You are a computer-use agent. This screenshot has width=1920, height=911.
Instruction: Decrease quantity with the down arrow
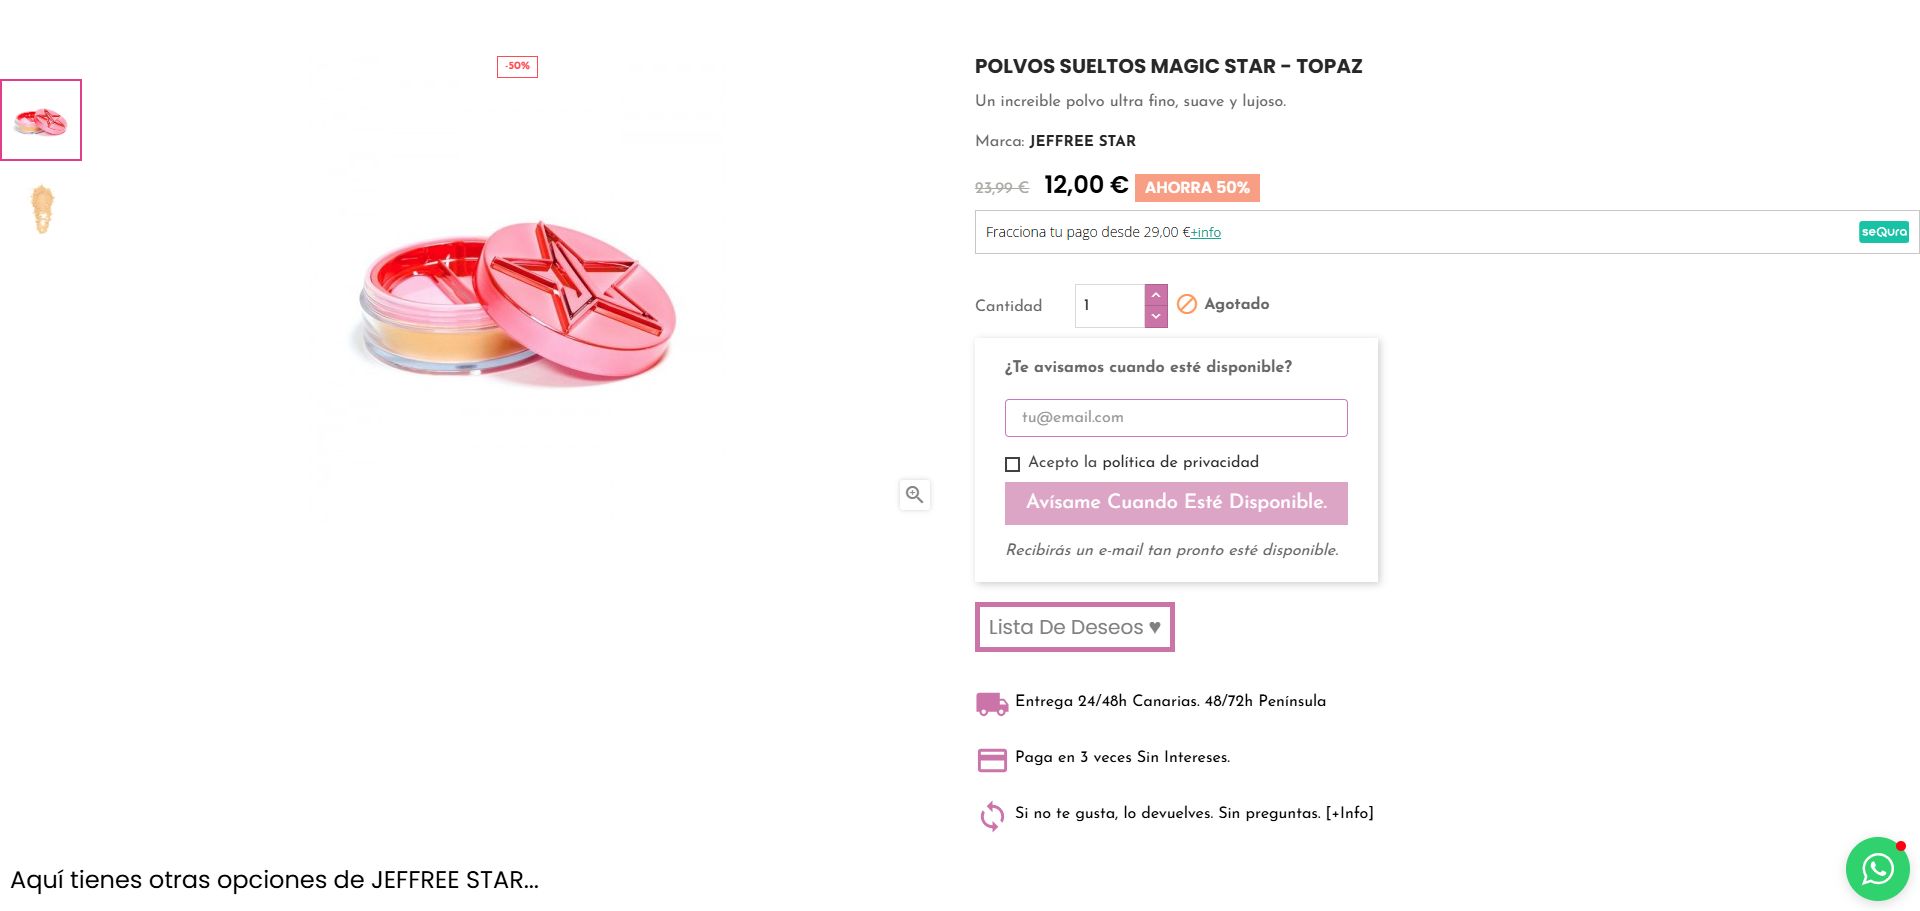tap(1156, 316)
